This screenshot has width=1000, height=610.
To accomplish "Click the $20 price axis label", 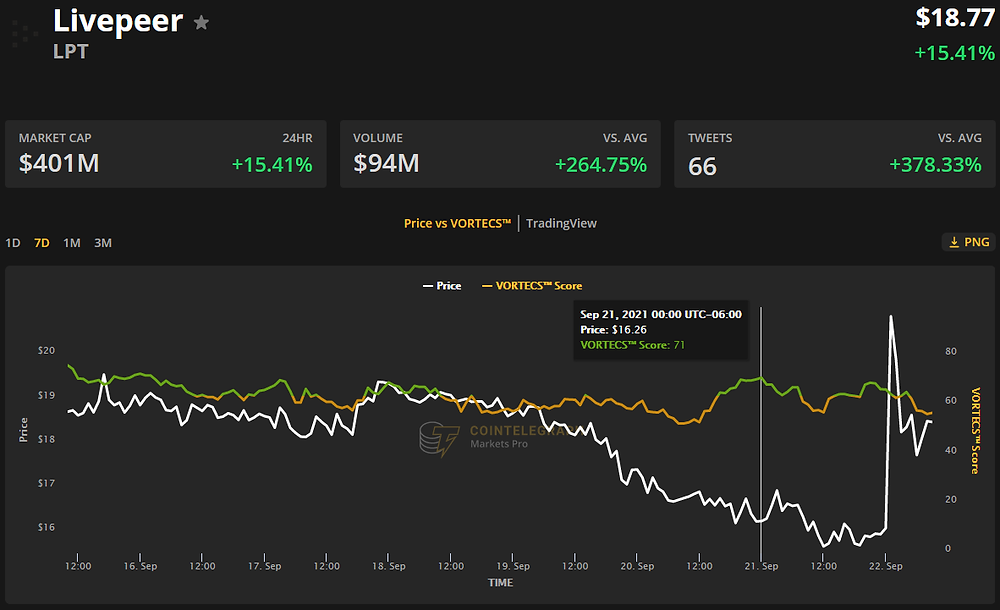I will [x=46, y=350].
